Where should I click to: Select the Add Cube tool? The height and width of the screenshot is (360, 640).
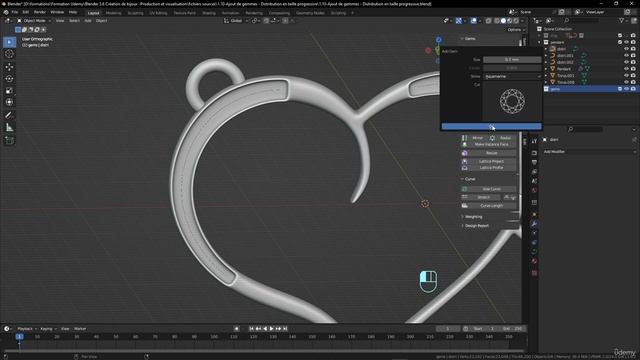click(x=9, y=141)
